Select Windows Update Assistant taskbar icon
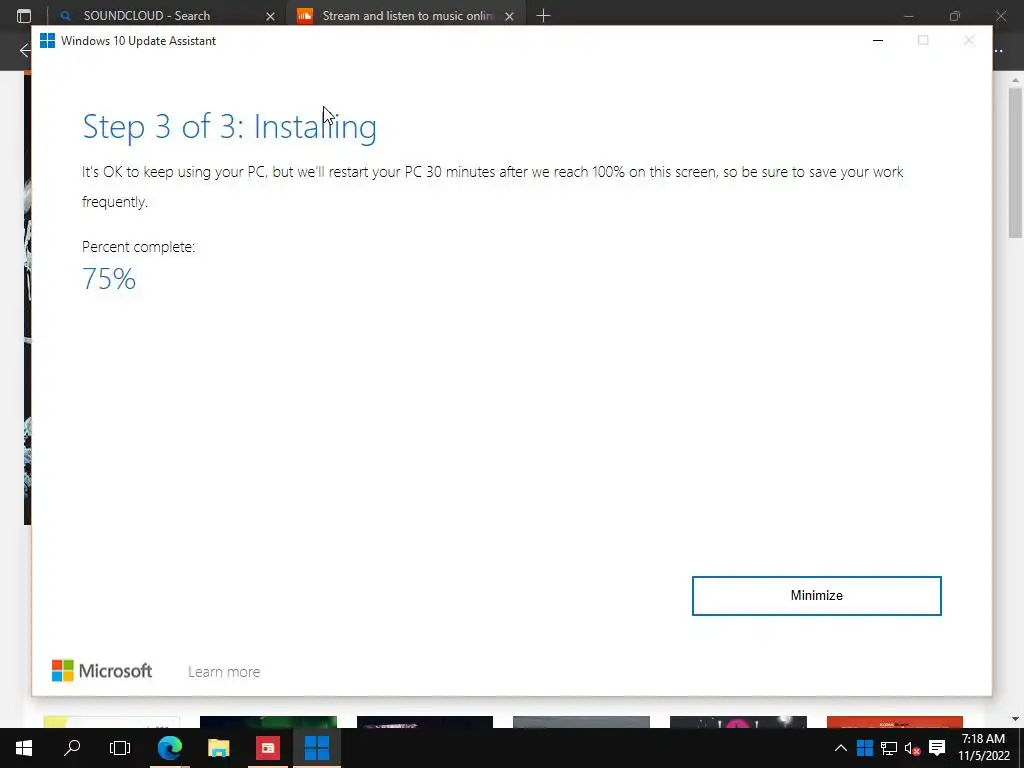This screenshot has width=1024, height=768. (317, 748)
